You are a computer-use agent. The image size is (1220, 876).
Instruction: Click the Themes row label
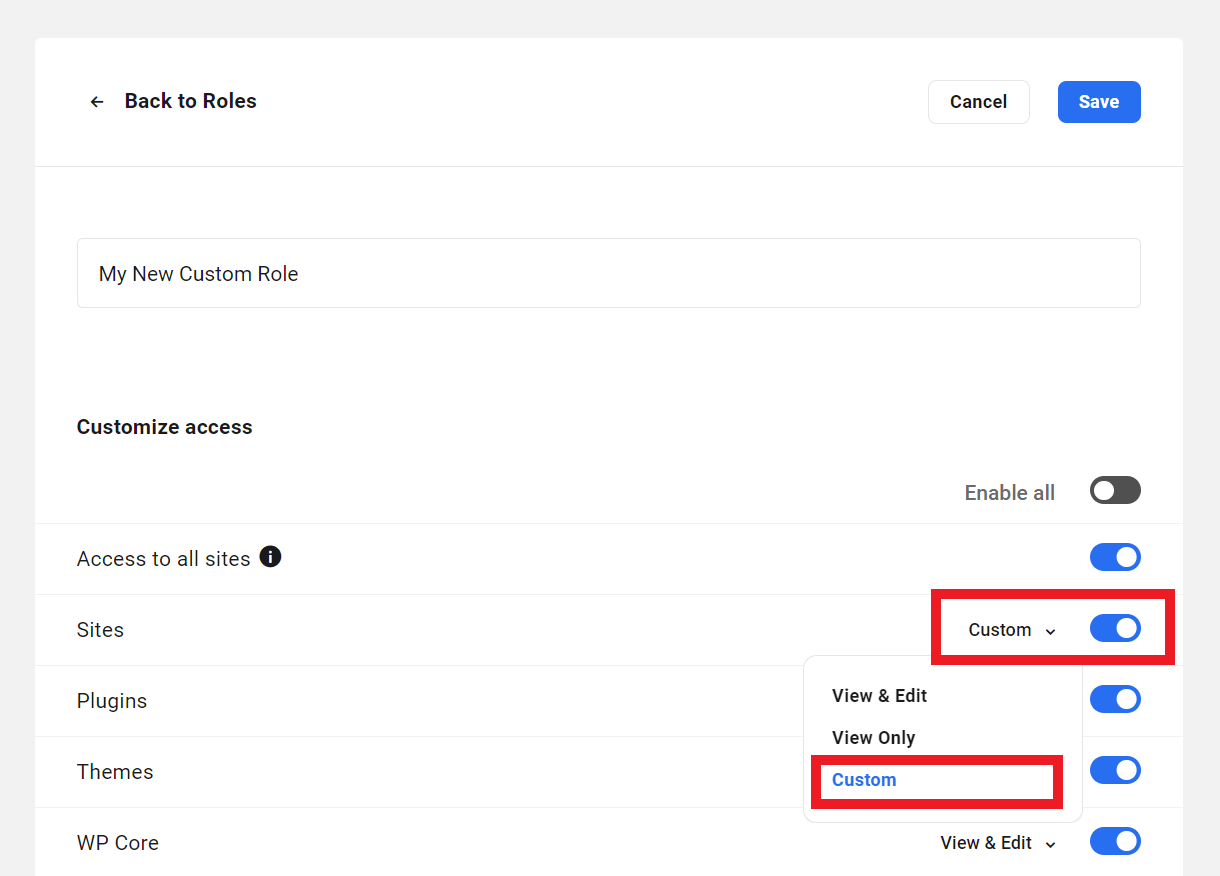pos(115,772)
